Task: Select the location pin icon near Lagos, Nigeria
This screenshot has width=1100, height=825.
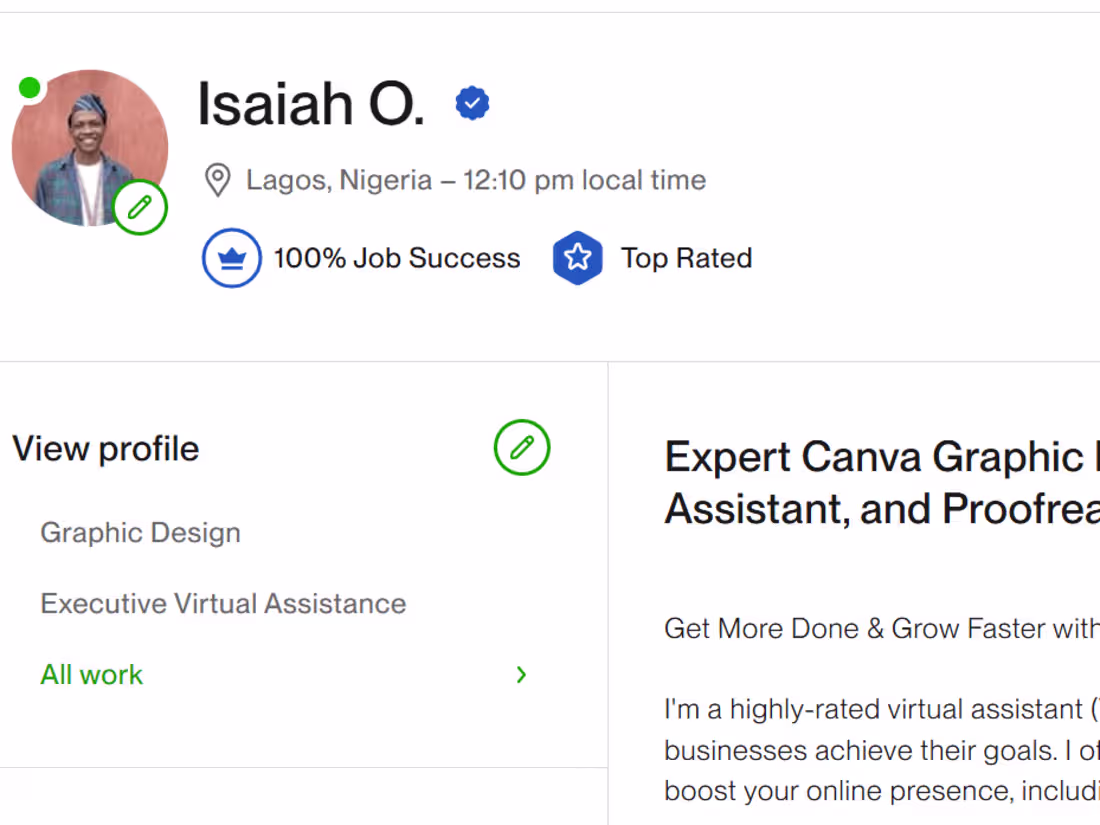Action: pos(217,180)
